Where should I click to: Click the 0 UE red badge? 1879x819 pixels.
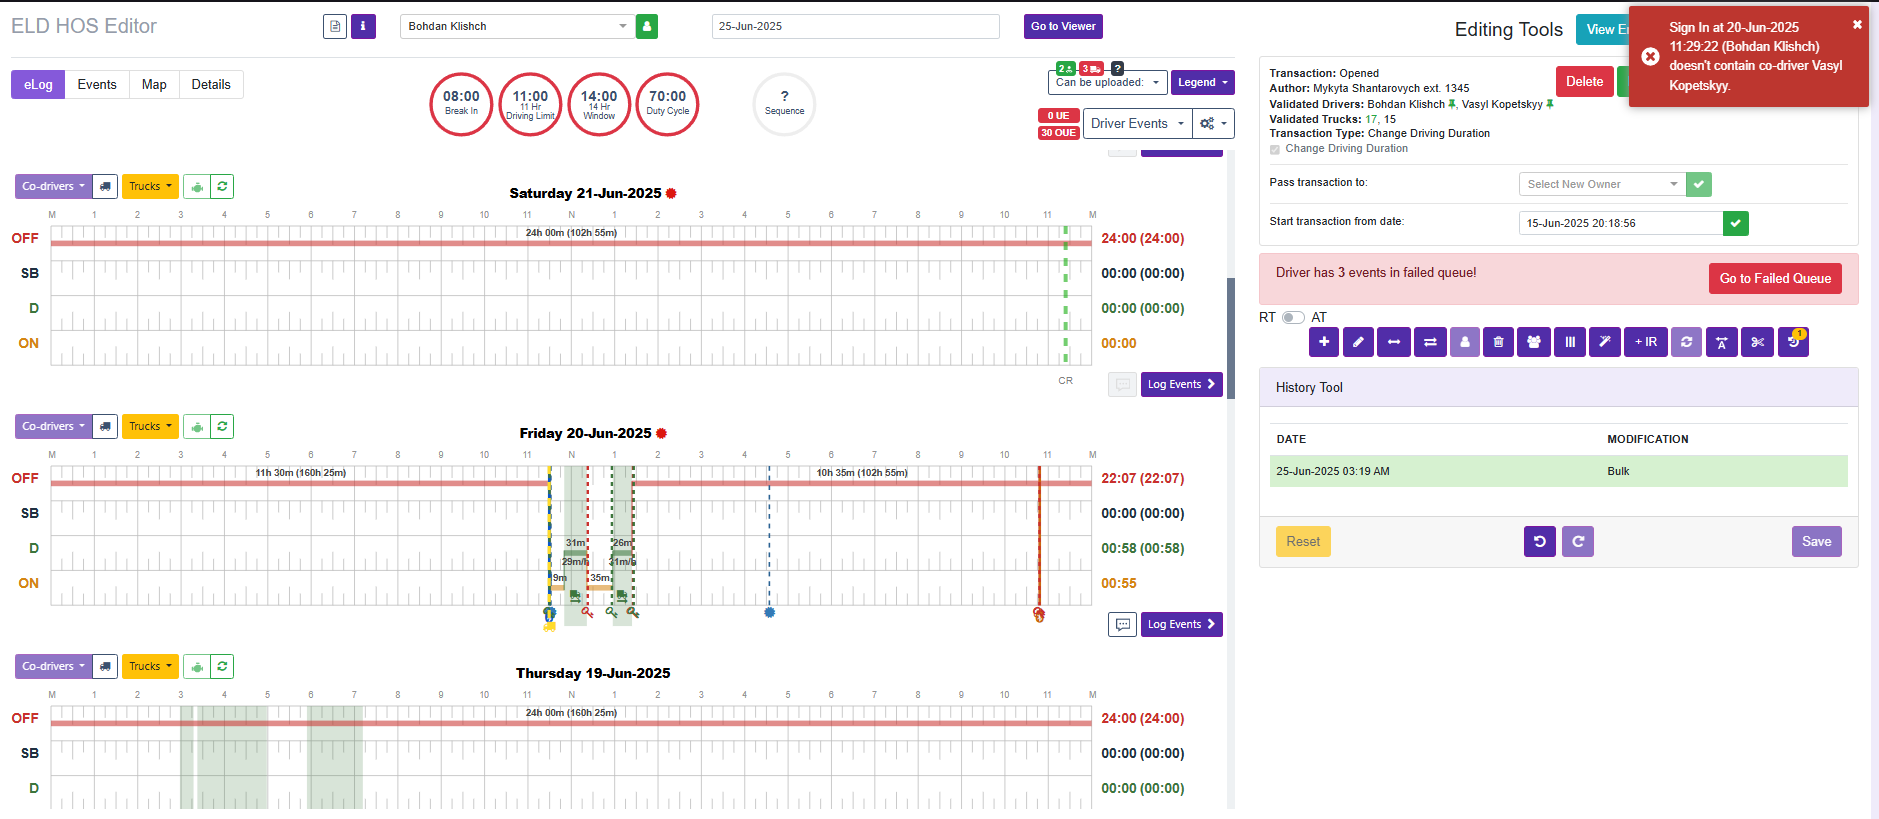(1058, 116)
